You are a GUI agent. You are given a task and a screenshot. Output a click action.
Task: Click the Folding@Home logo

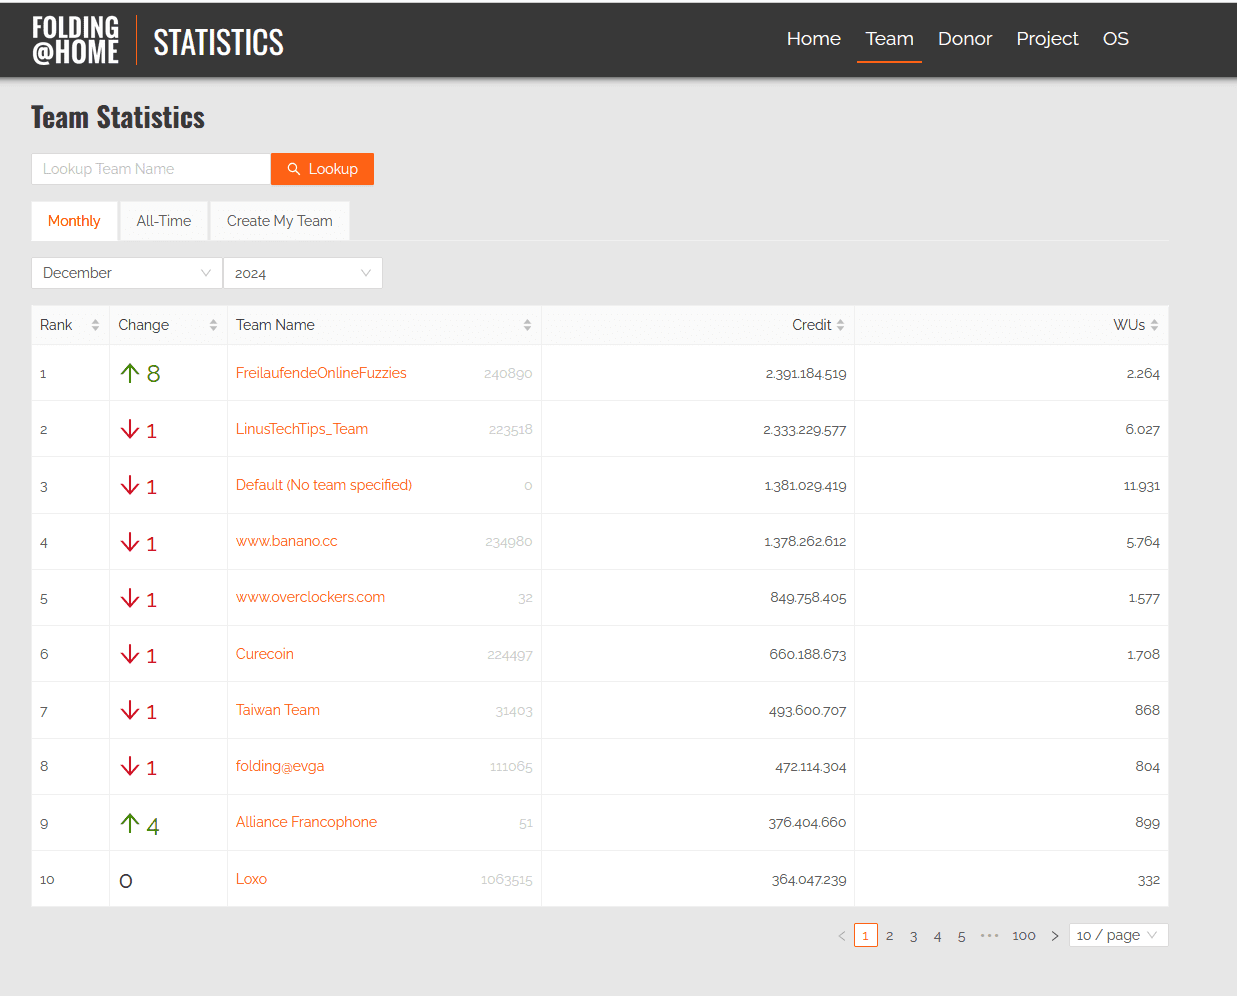pos(75,40)
